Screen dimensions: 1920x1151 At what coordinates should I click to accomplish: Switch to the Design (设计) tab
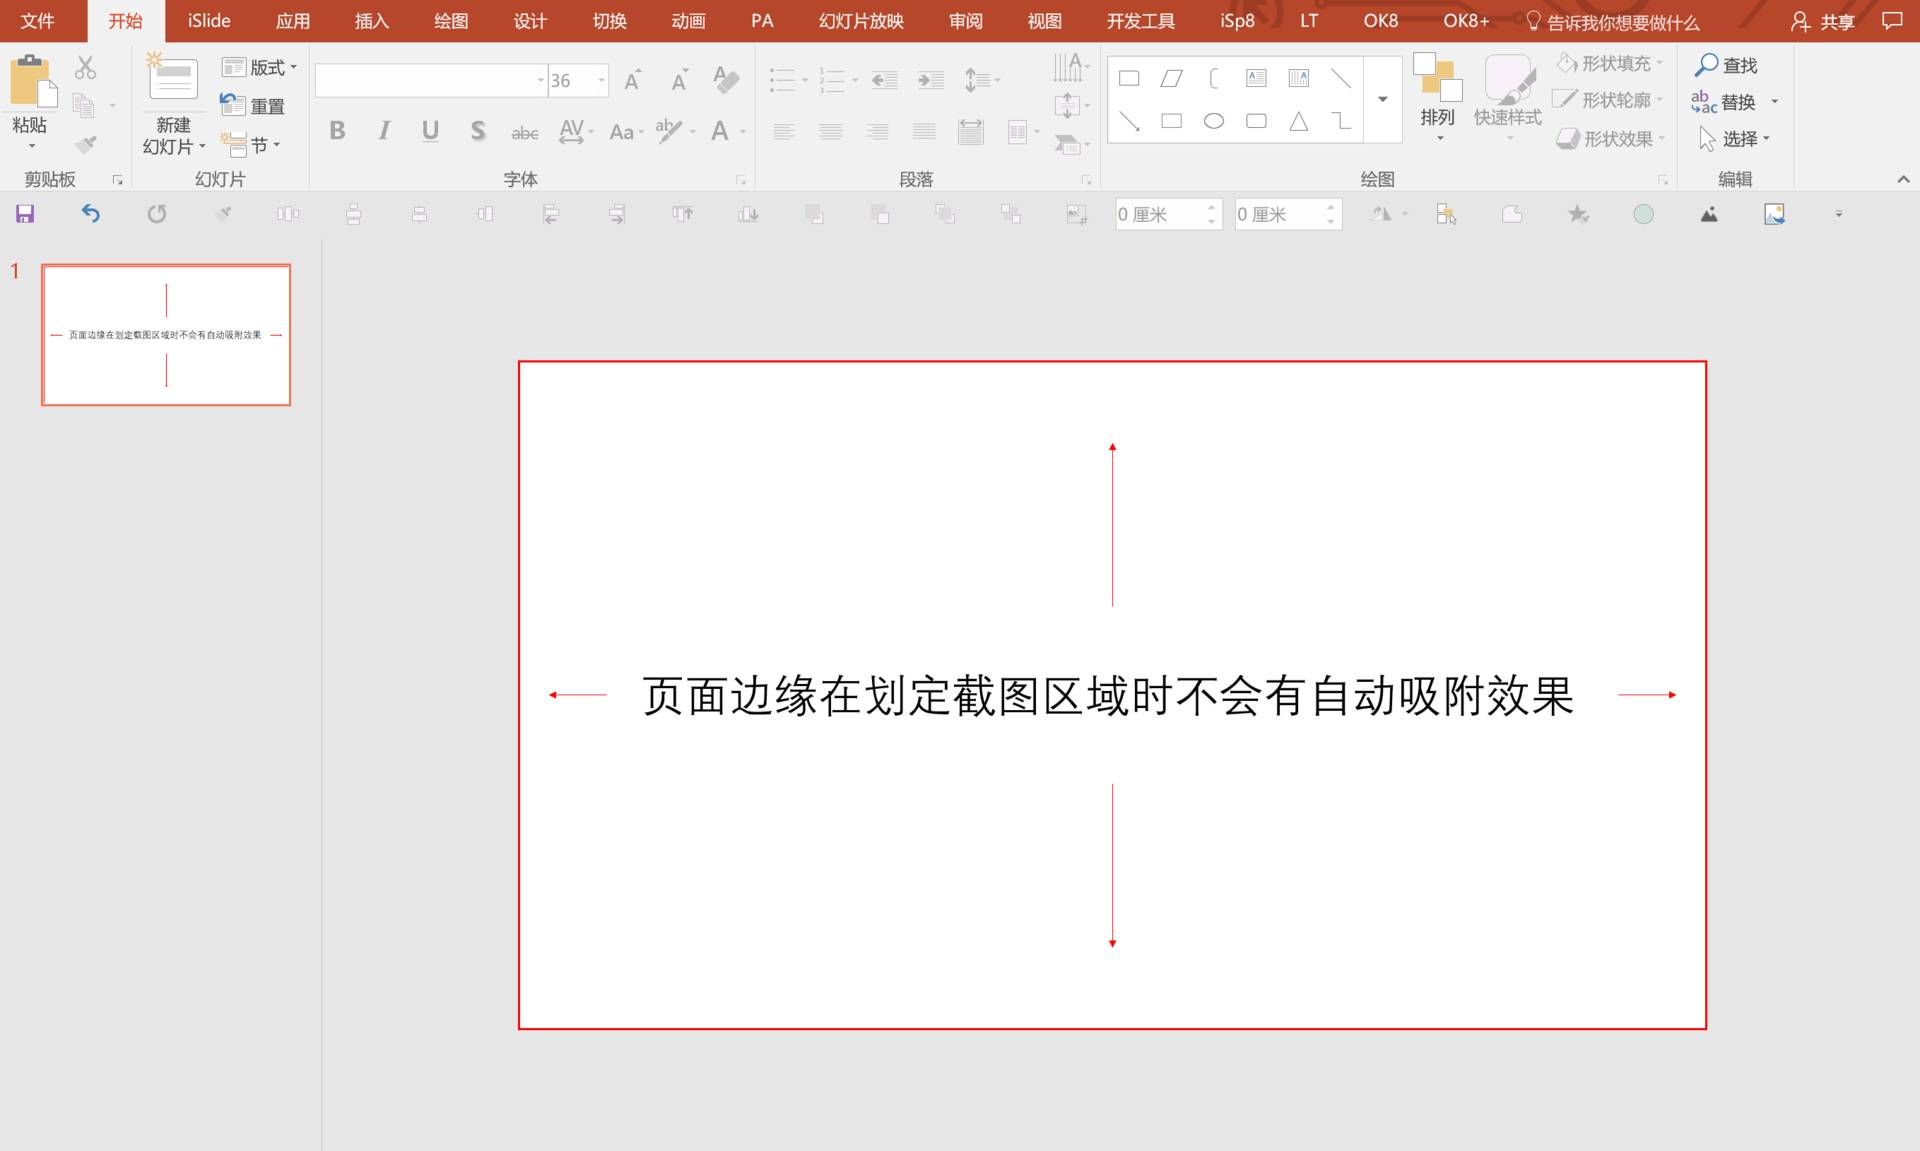530,21
